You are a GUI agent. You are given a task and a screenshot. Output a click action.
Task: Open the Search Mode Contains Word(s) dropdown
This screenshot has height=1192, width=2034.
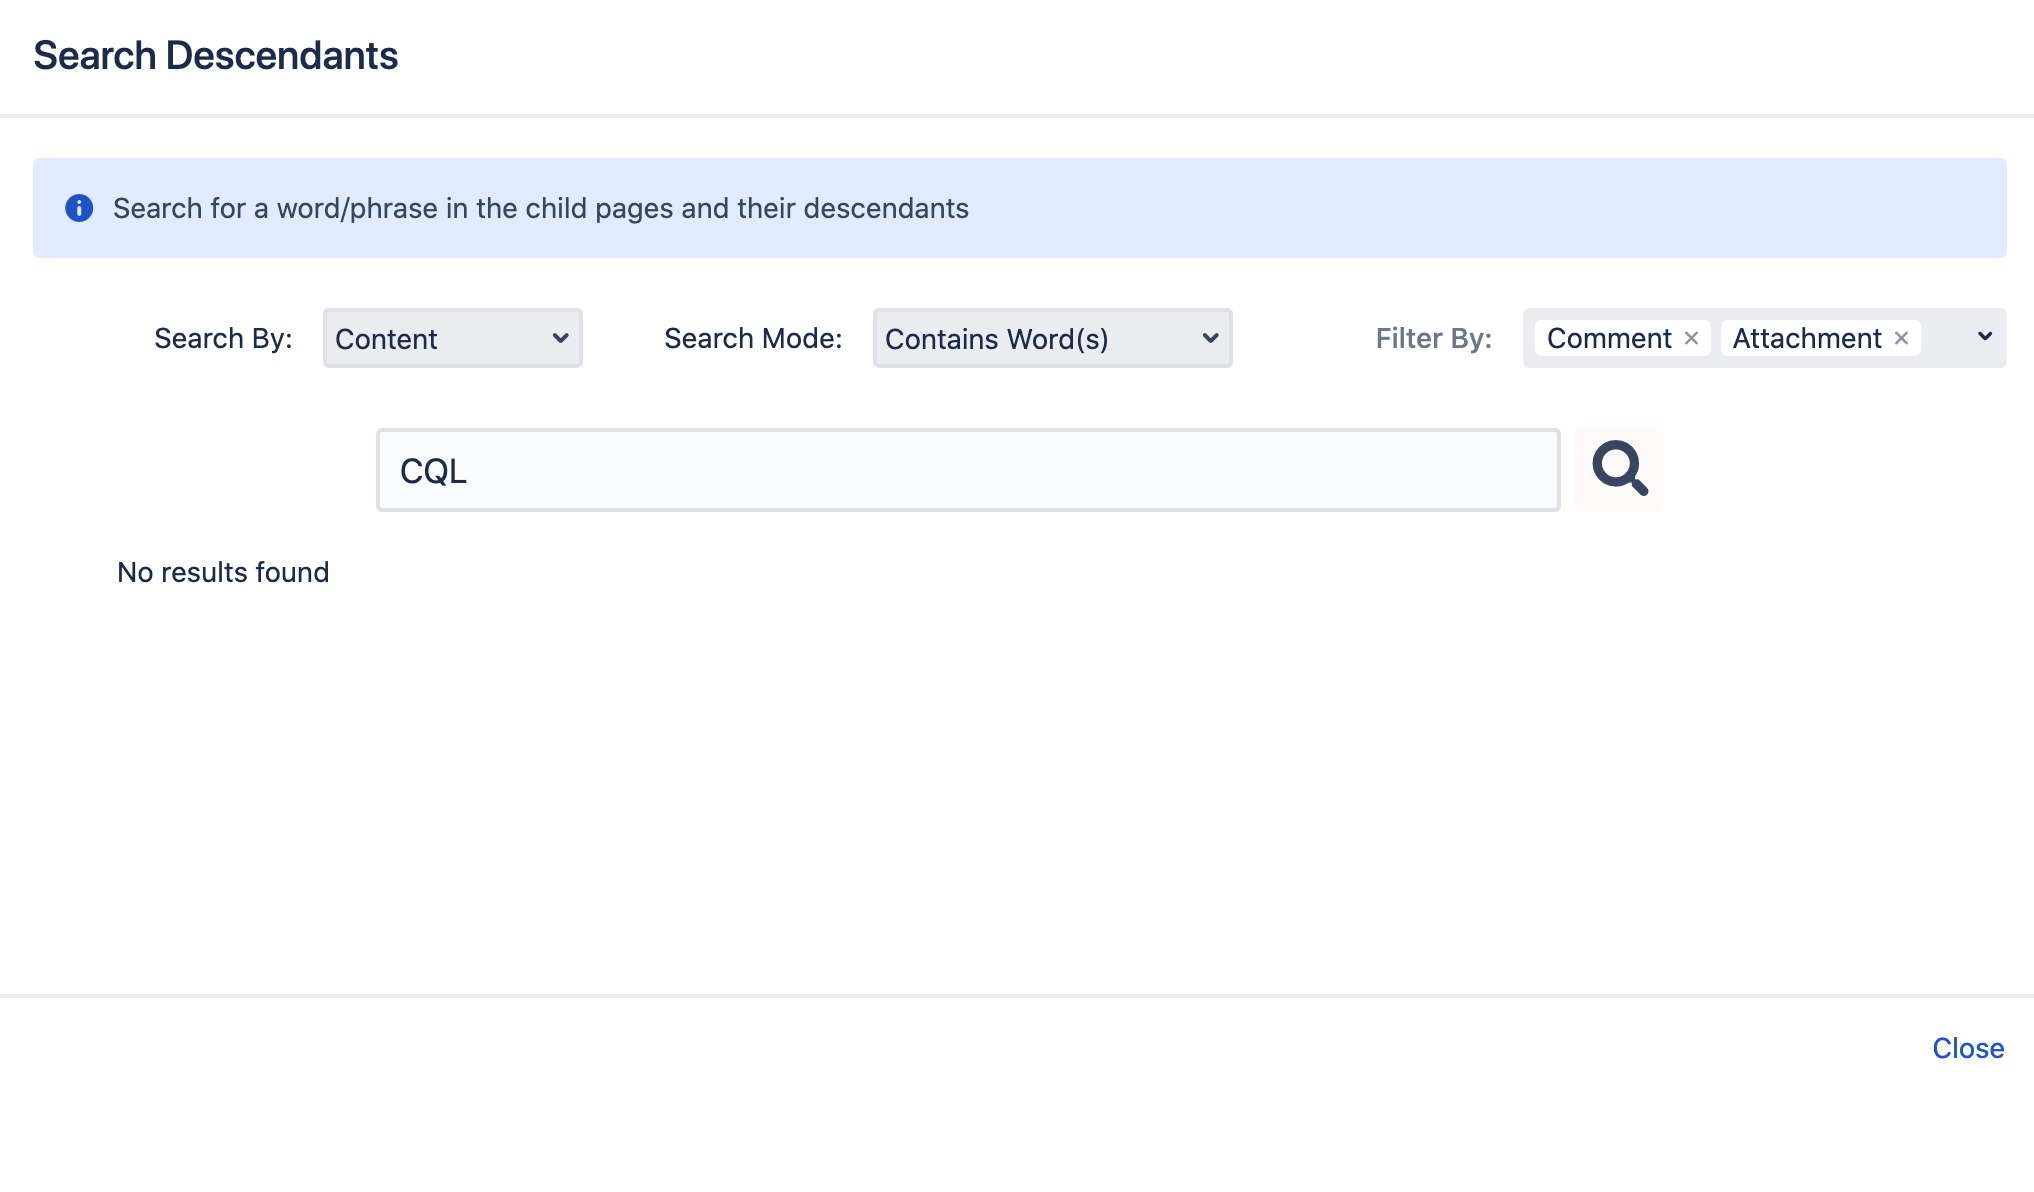click(1052, 339)
